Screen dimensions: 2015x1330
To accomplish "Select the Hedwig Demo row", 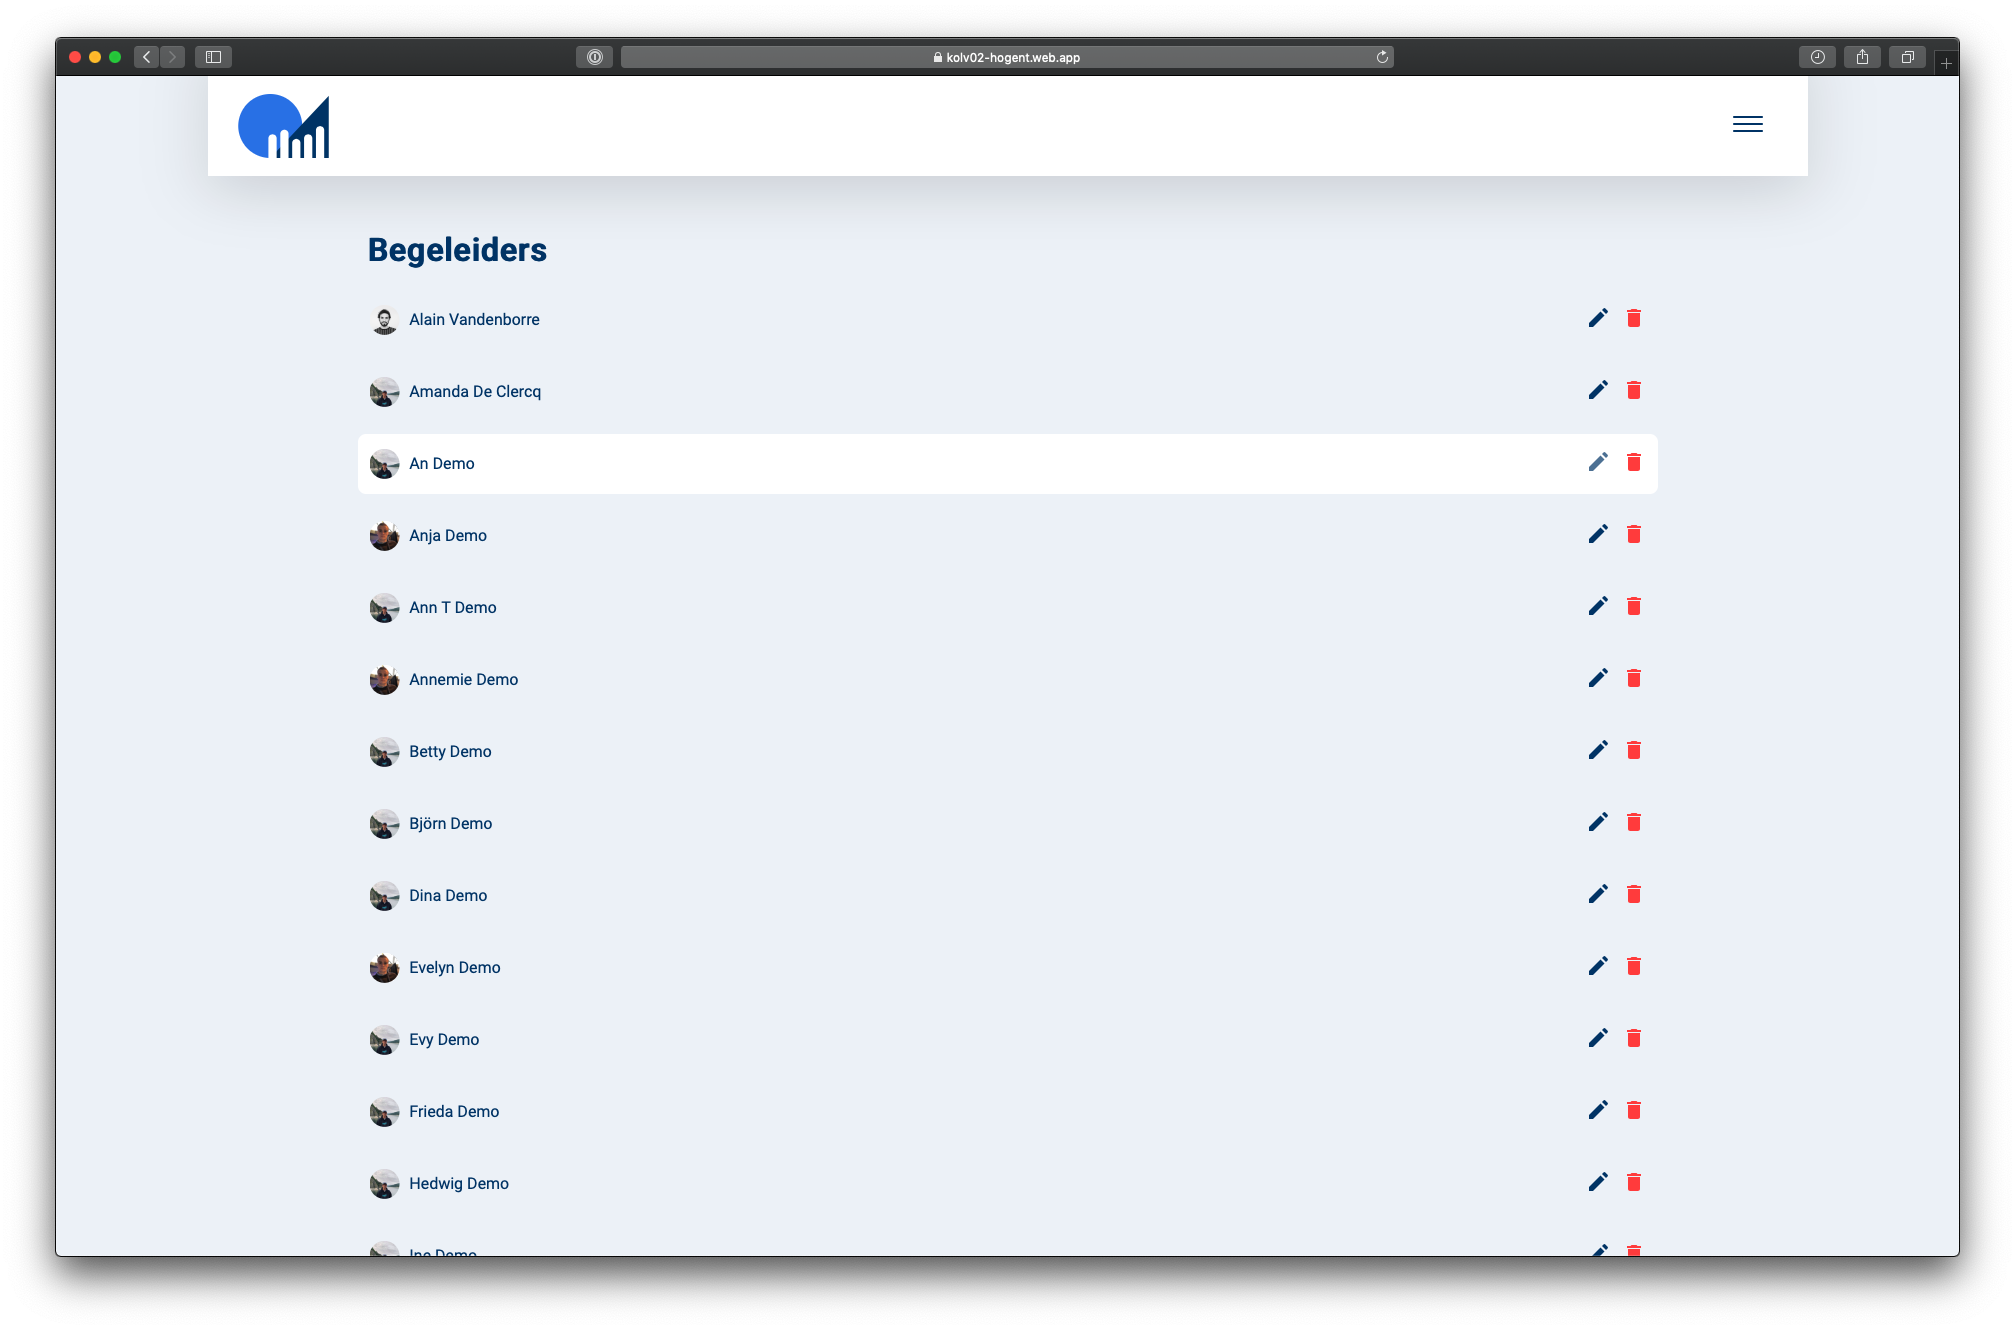I will 1000,1183.
